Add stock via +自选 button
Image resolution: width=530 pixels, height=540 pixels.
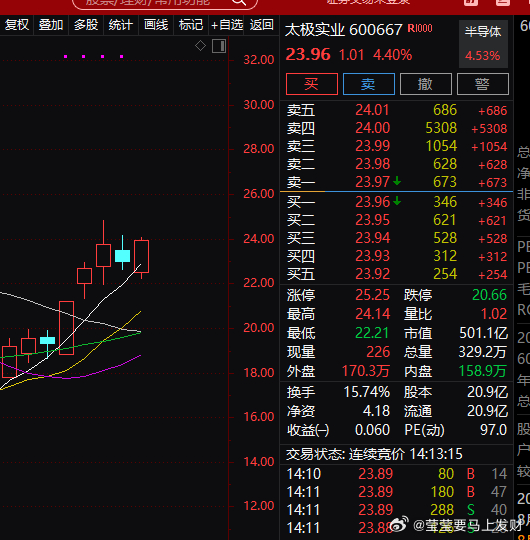pyautogui.click(x=227, y=25)
